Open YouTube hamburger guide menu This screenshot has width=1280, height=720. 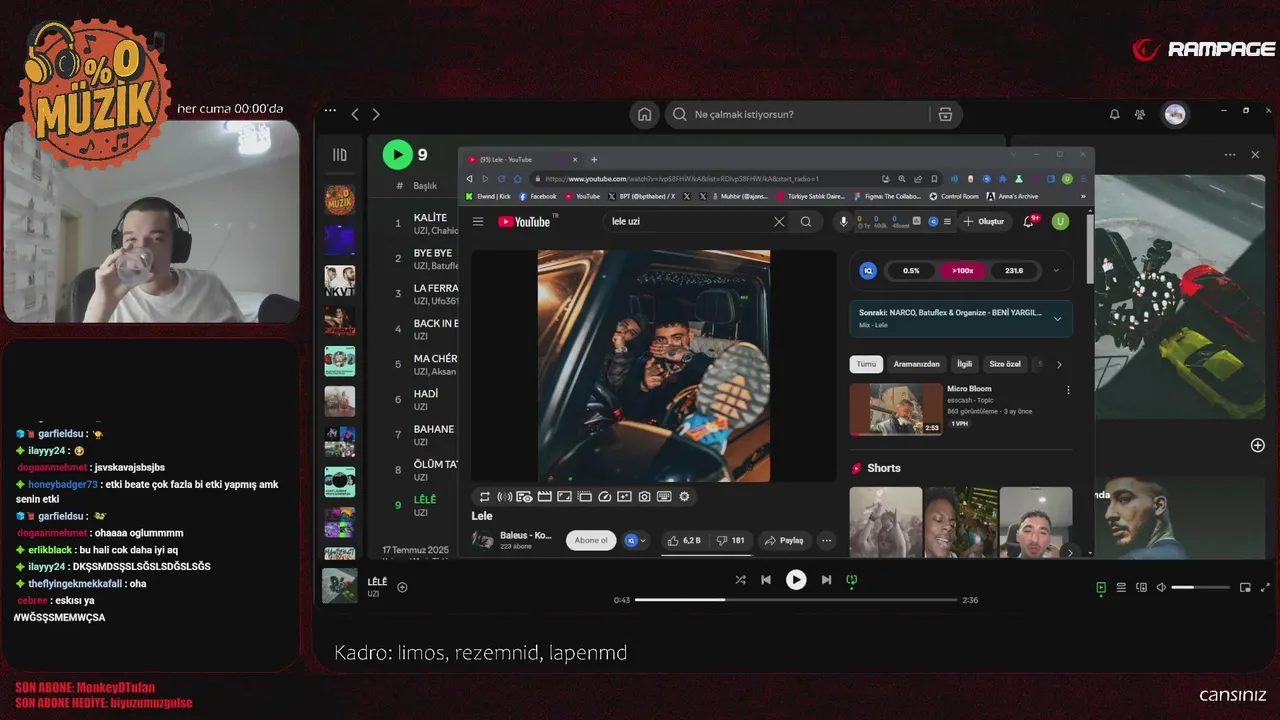pyautogui.click(x=478, y=222)
